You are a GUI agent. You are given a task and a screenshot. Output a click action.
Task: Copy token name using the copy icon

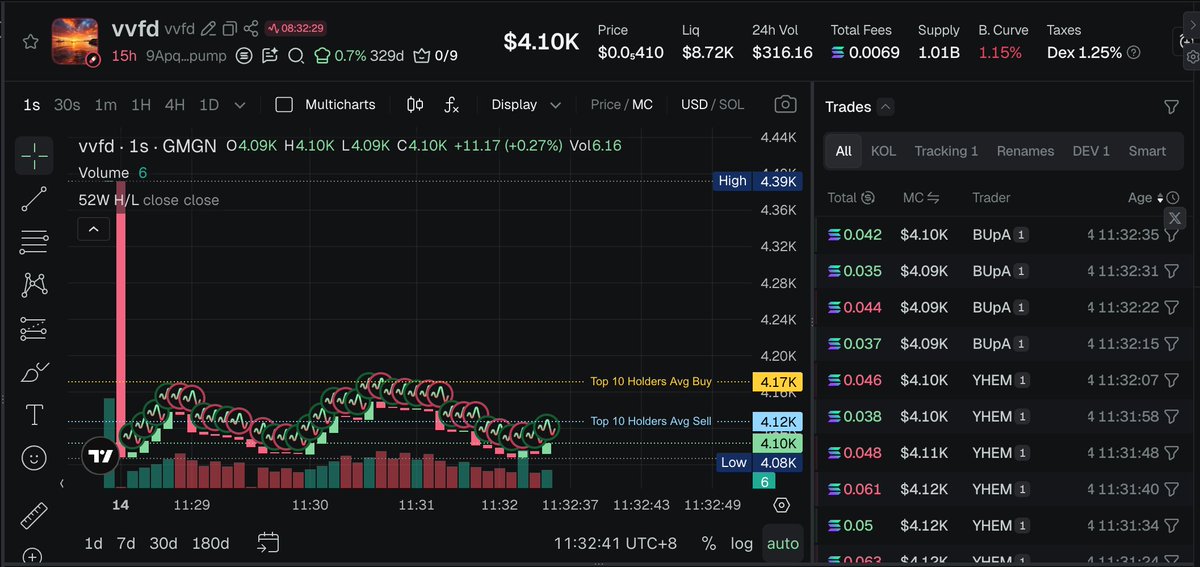click(230, 28)
